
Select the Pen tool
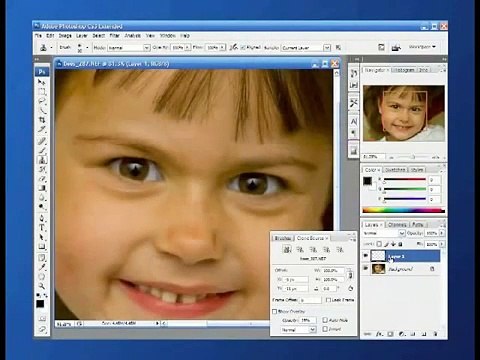(x=42, y=219)
